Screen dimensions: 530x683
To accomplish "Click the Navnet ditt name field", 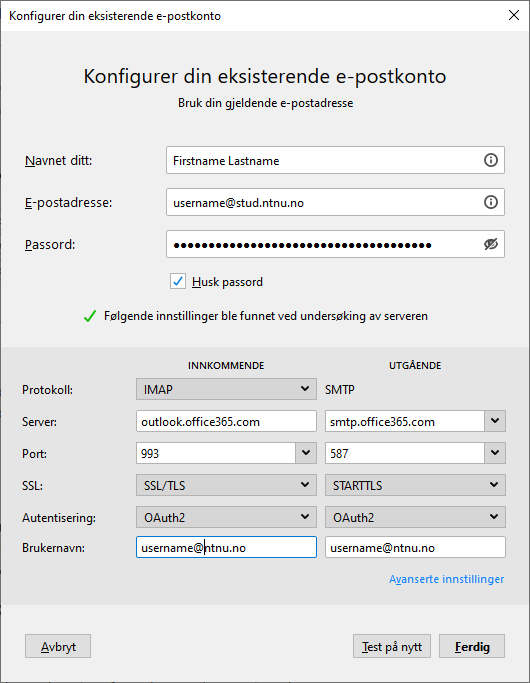I will point(335,160).
